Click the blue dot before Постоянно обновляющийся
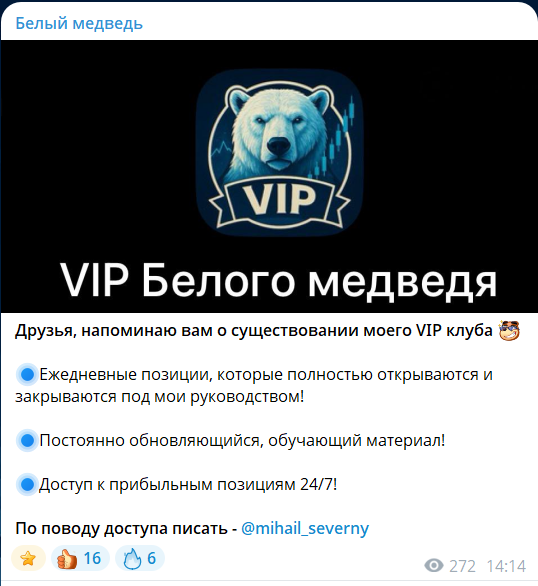Viewport: 538px width, 586px height. [27, 441]
